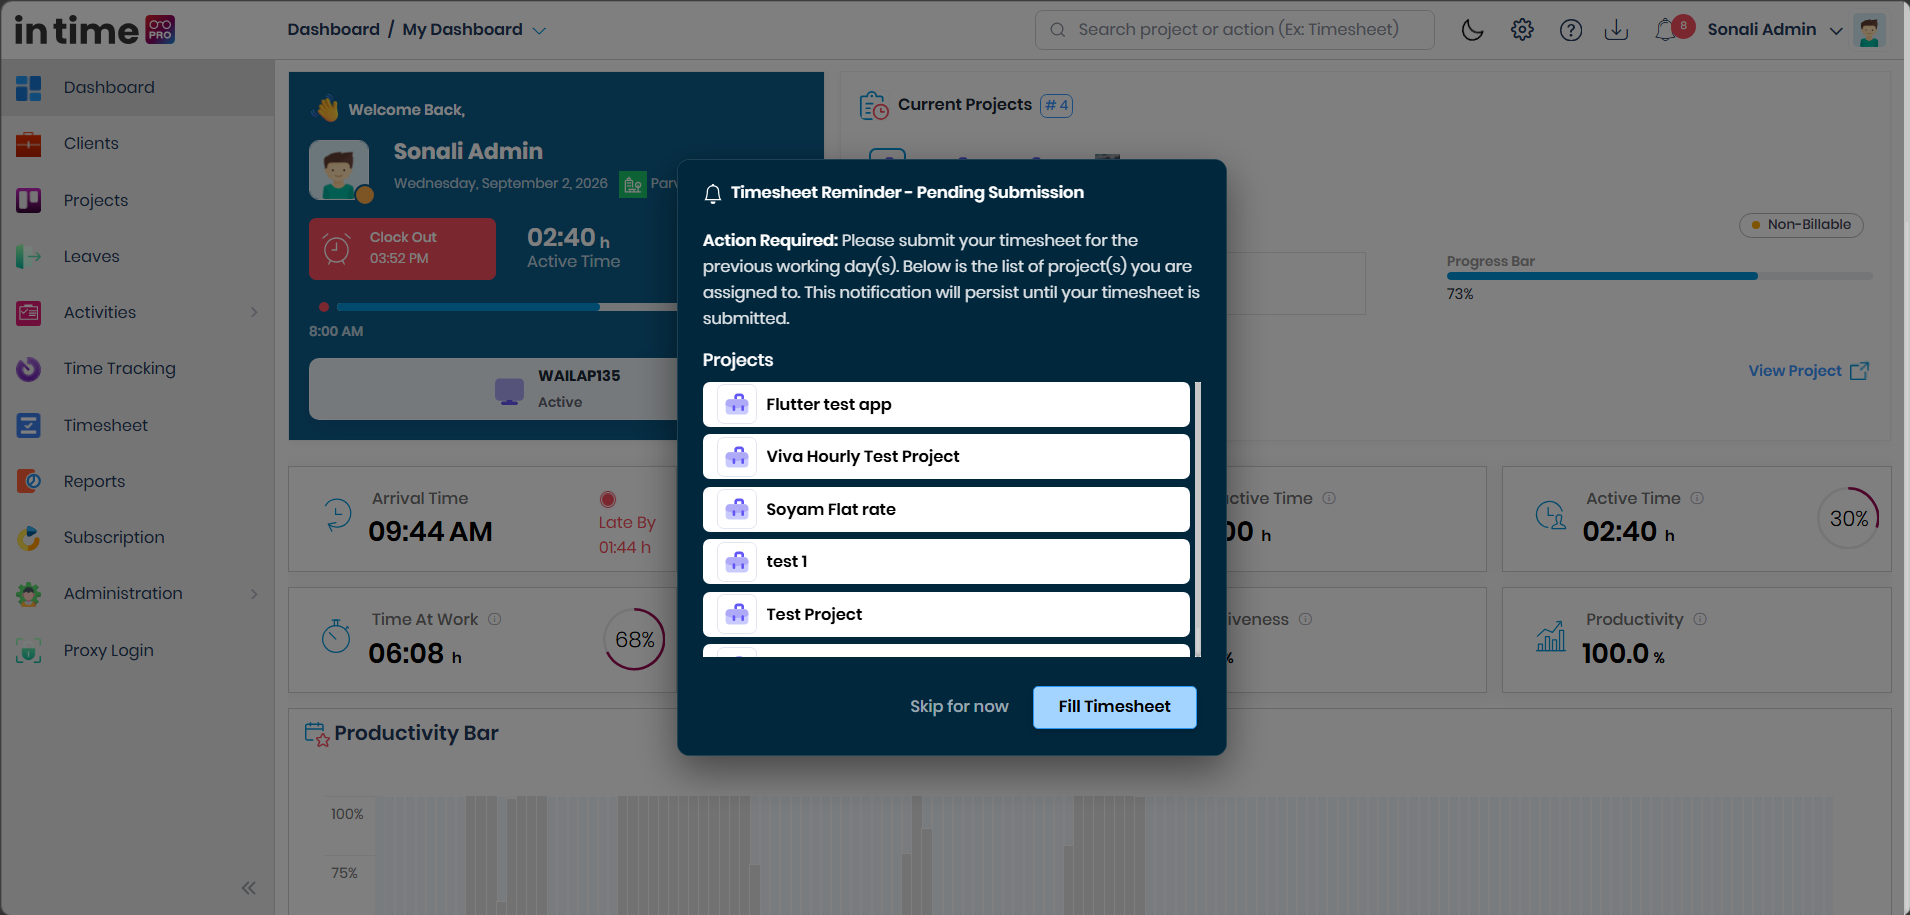Open user avatar in top right

click(x=1869, y=30)
